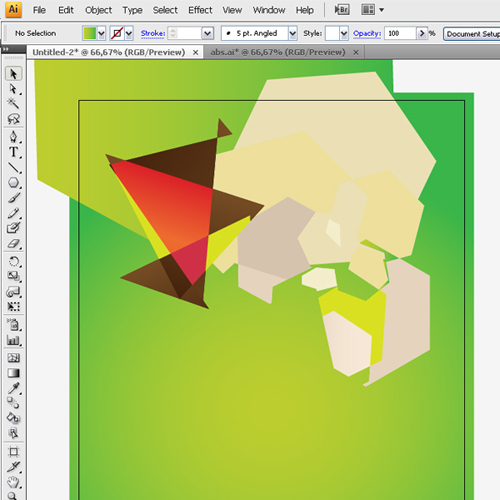Select the Pen tool
This screenshot has width=500, height=500.
13,137
